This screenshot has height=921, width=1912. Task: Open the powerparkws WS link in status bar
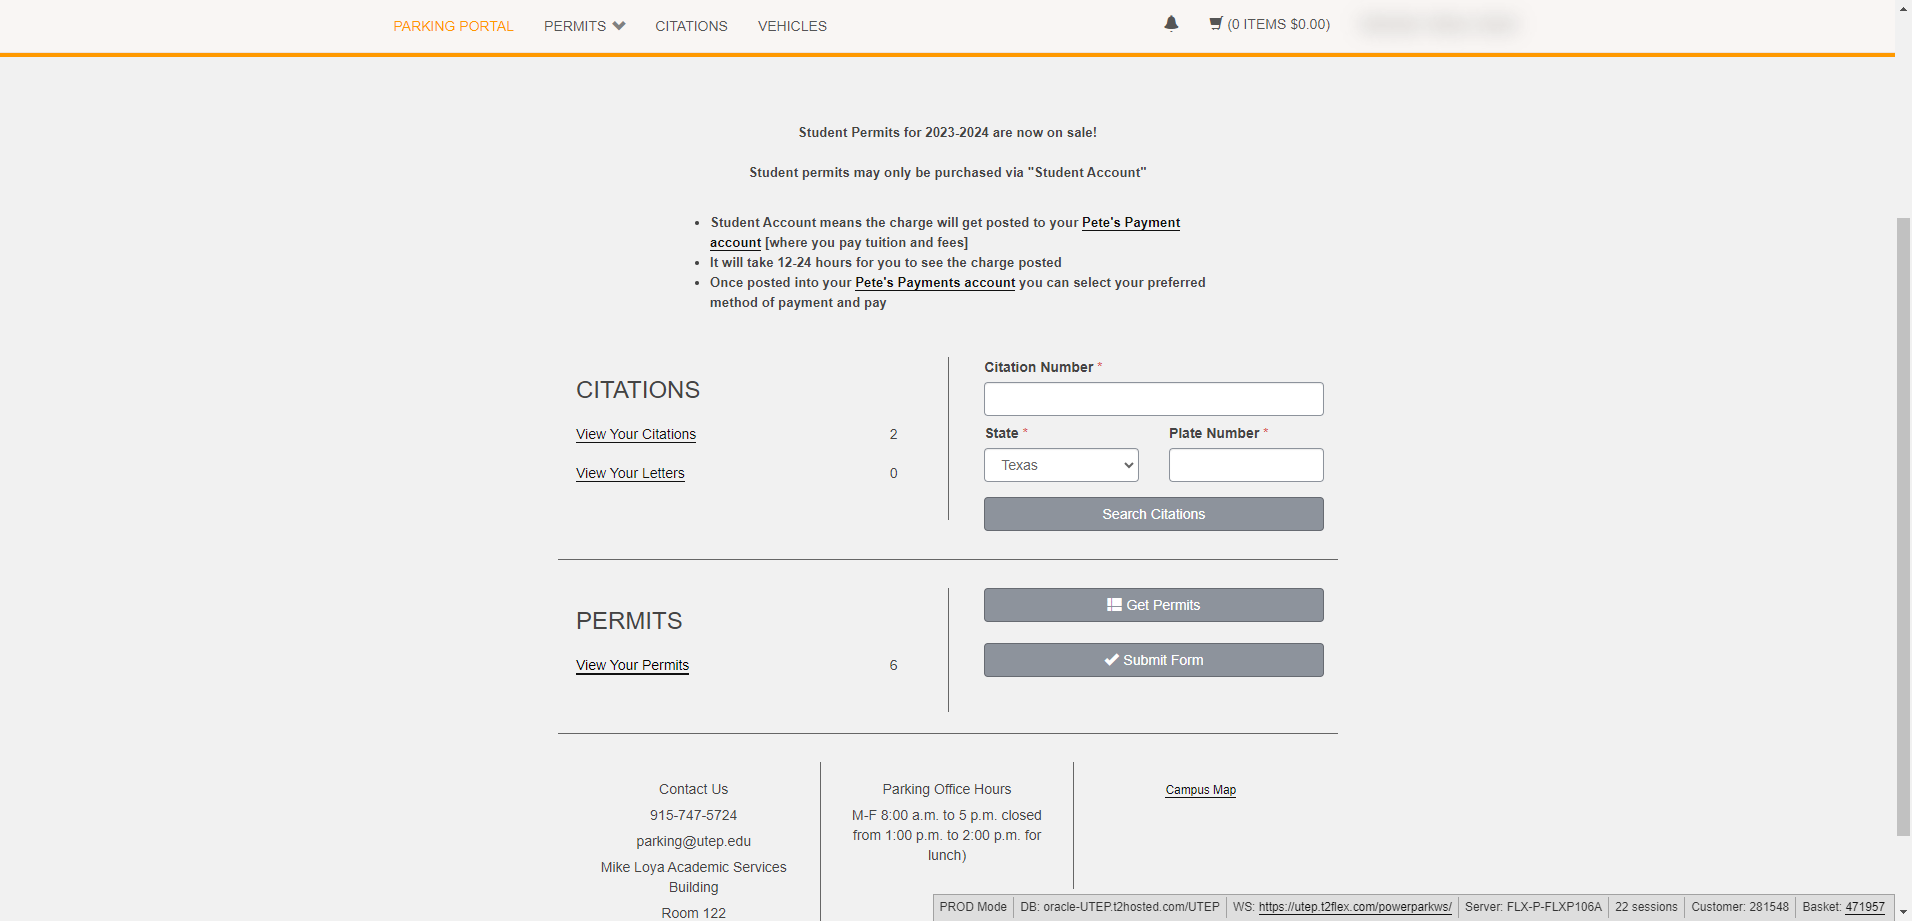[x=1355, y=907]
